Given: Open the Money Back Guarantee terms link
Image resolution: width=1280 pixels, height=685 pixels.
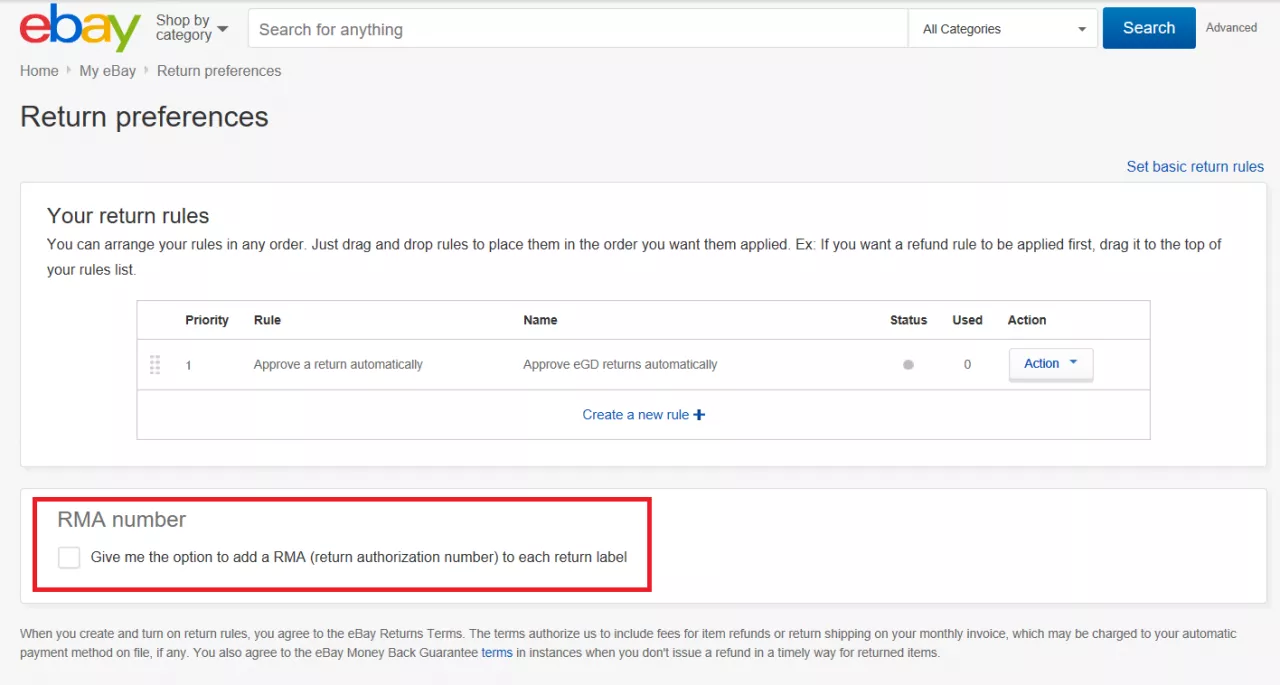Looking at the screenshot, I should point(496,653).
